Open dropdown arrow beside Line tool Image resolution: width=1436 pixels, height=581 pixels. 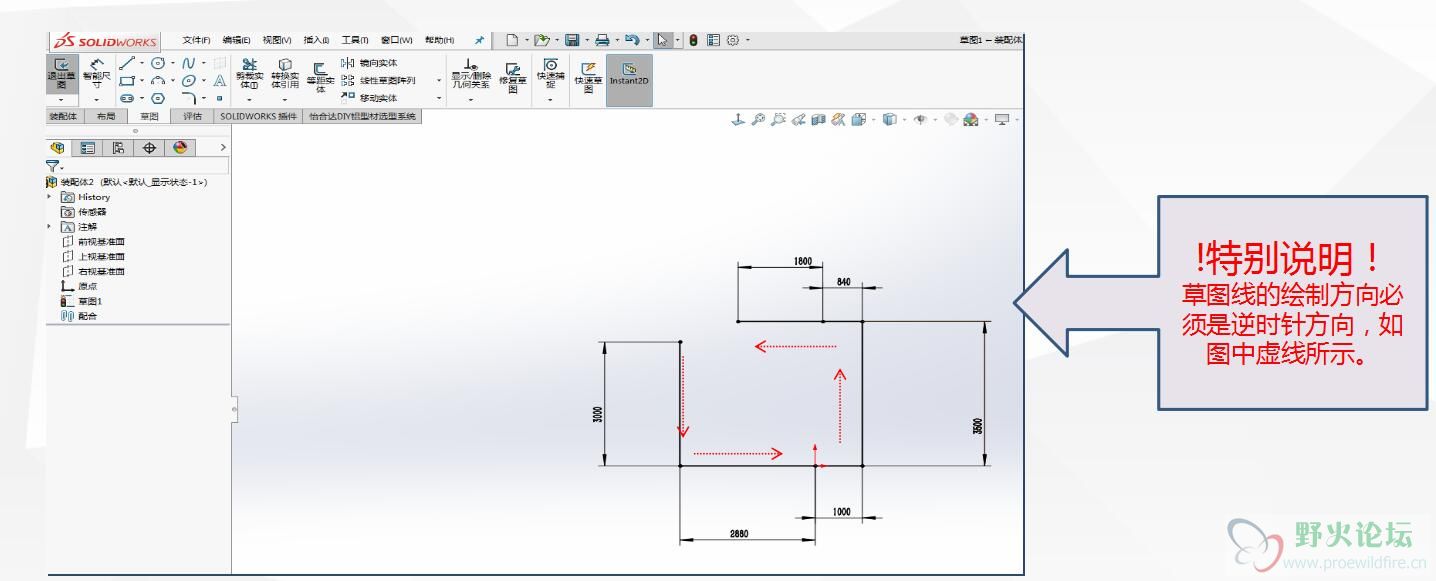pos(142,63)
